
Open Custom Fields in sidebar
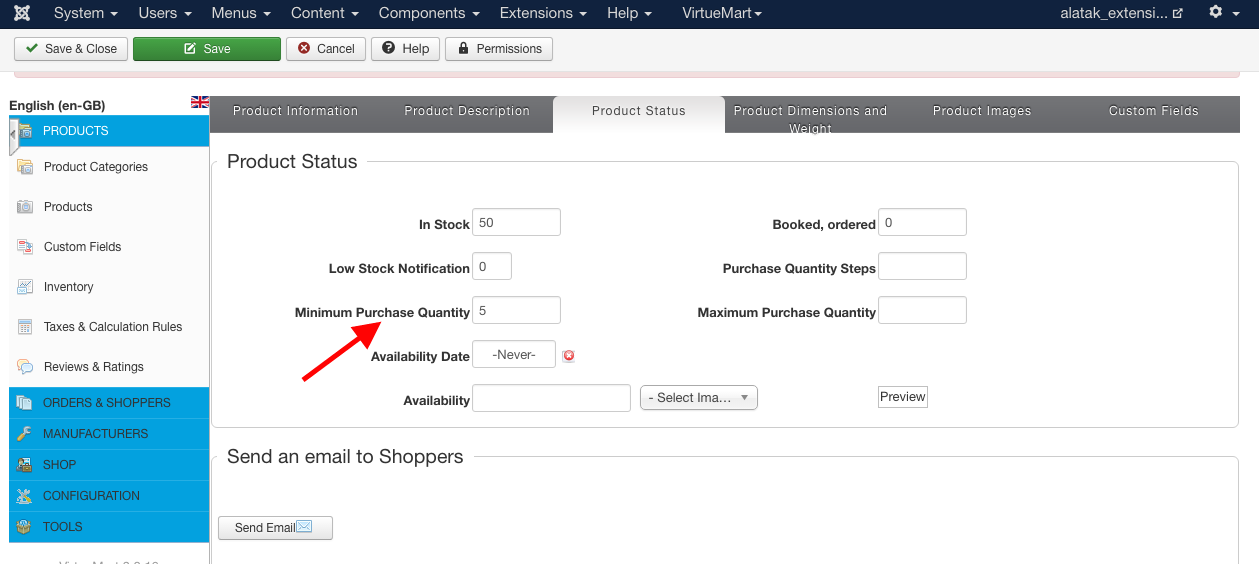(x=82, y=247)
